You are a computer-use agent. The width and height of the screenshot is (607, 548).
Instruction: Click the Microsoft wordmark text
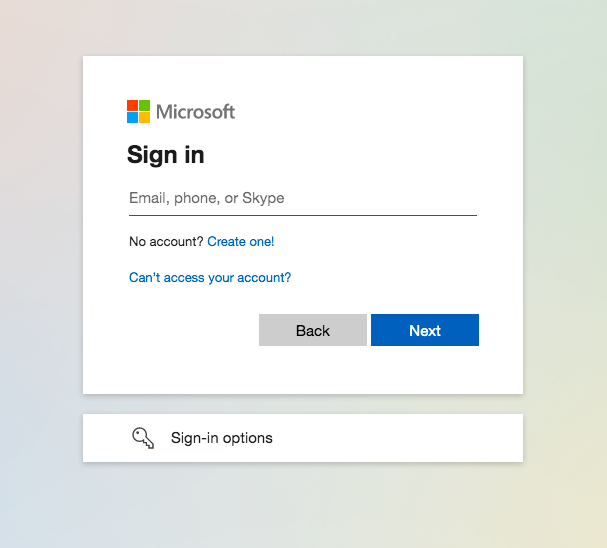pyautogui.click(x=195, y=112)
